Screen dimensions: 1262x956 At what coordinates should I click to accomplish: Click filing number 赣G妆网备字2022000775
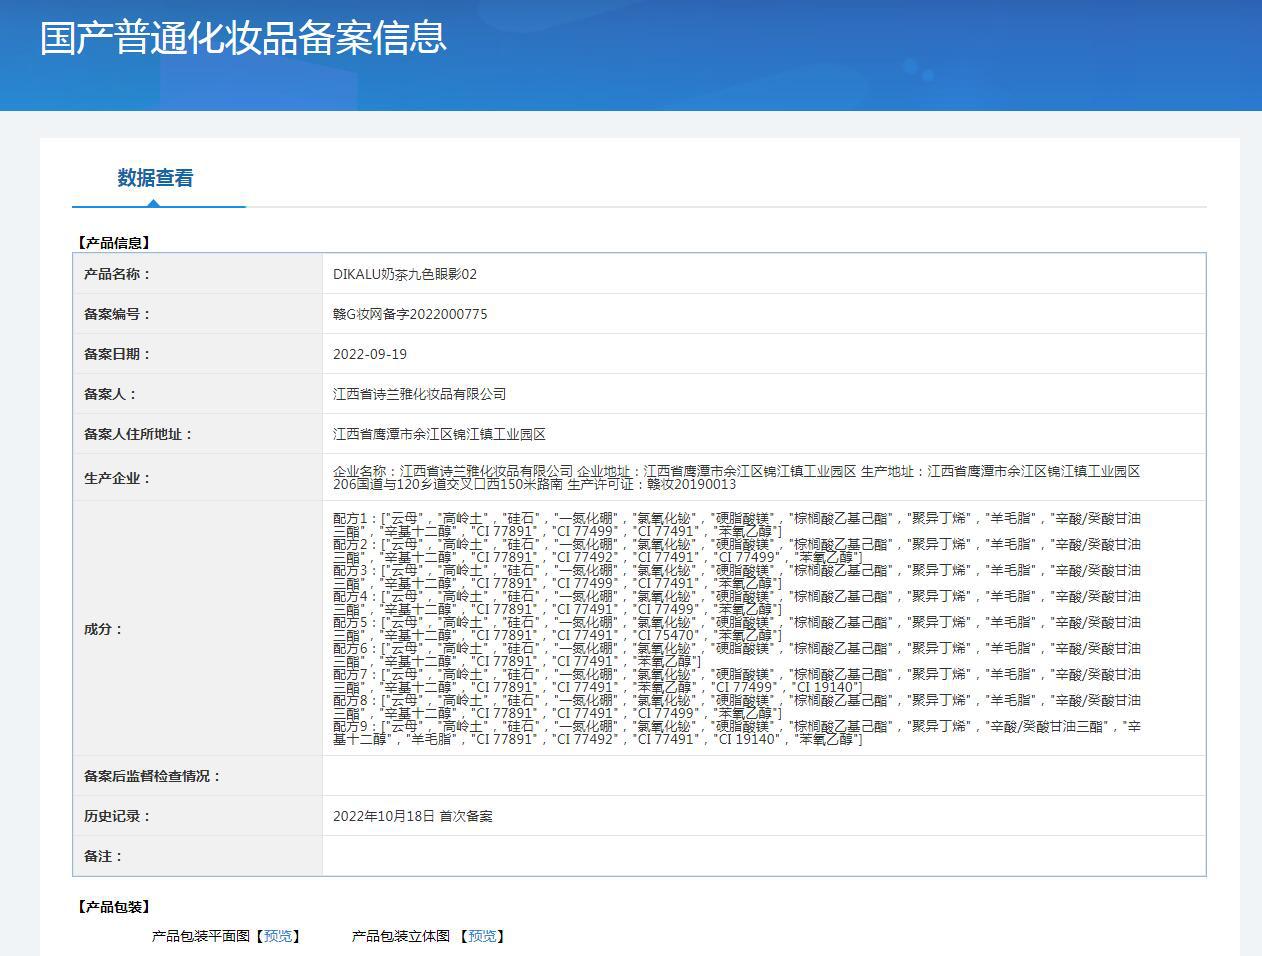point(410,314)
